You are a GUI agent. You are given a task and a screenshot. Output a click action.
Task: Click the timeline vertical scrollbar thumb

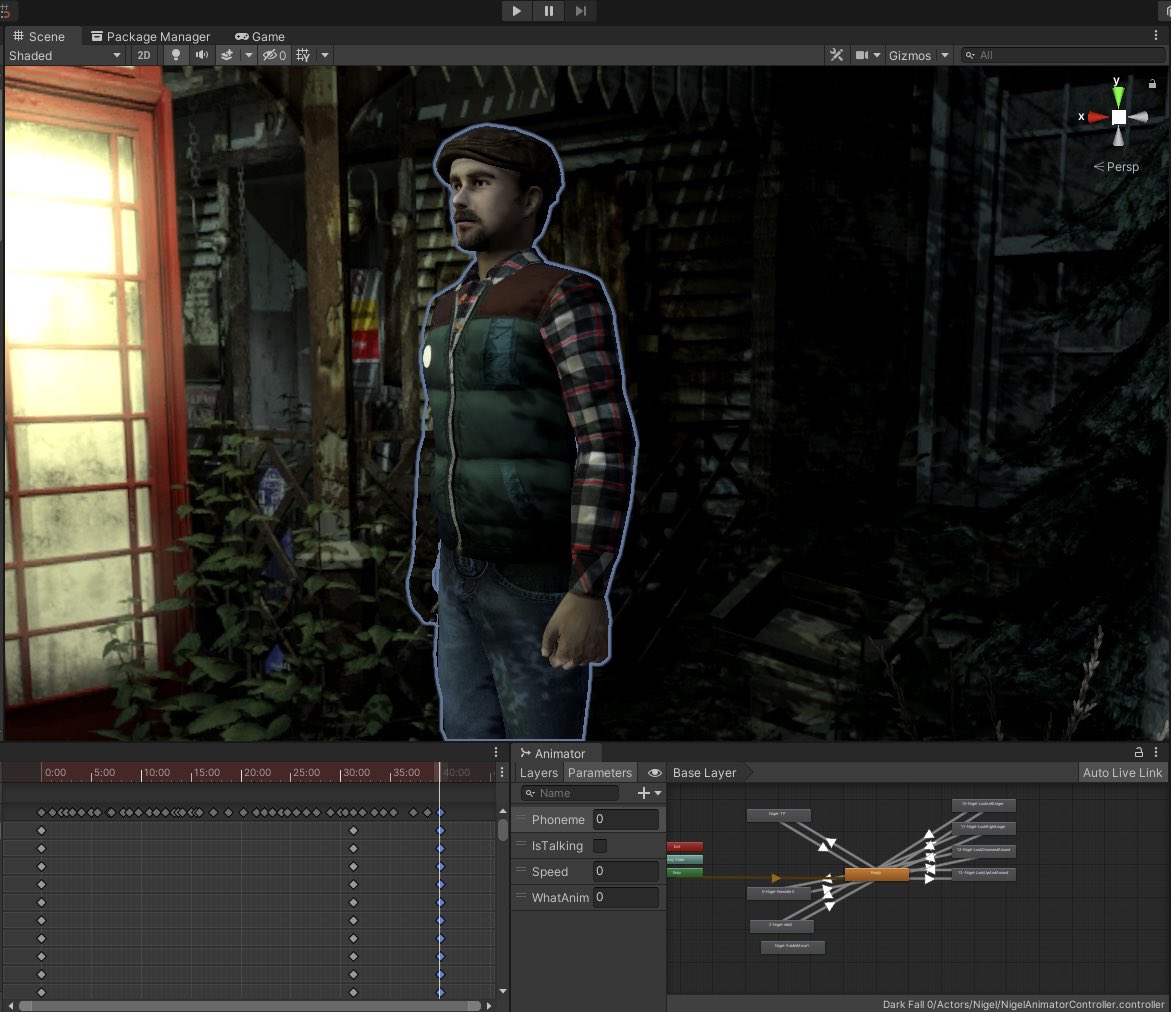[x=503, y=829]
